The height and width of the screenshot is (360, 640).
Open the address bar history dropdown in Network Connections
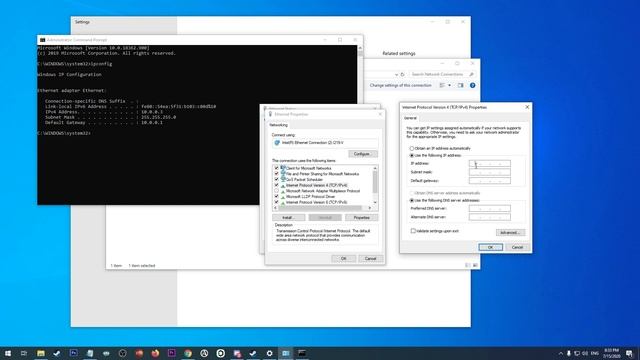tap(396, 74)
